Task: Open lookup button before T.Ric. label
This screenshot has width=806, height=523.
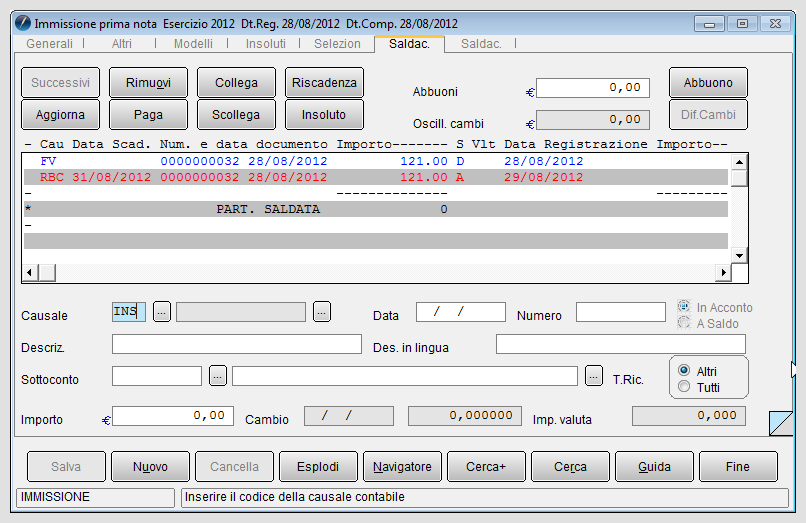Action: (594, 376)
